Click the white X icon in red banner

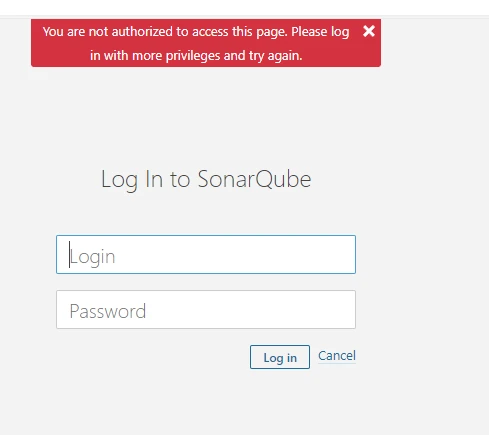(x=369, y=31)
